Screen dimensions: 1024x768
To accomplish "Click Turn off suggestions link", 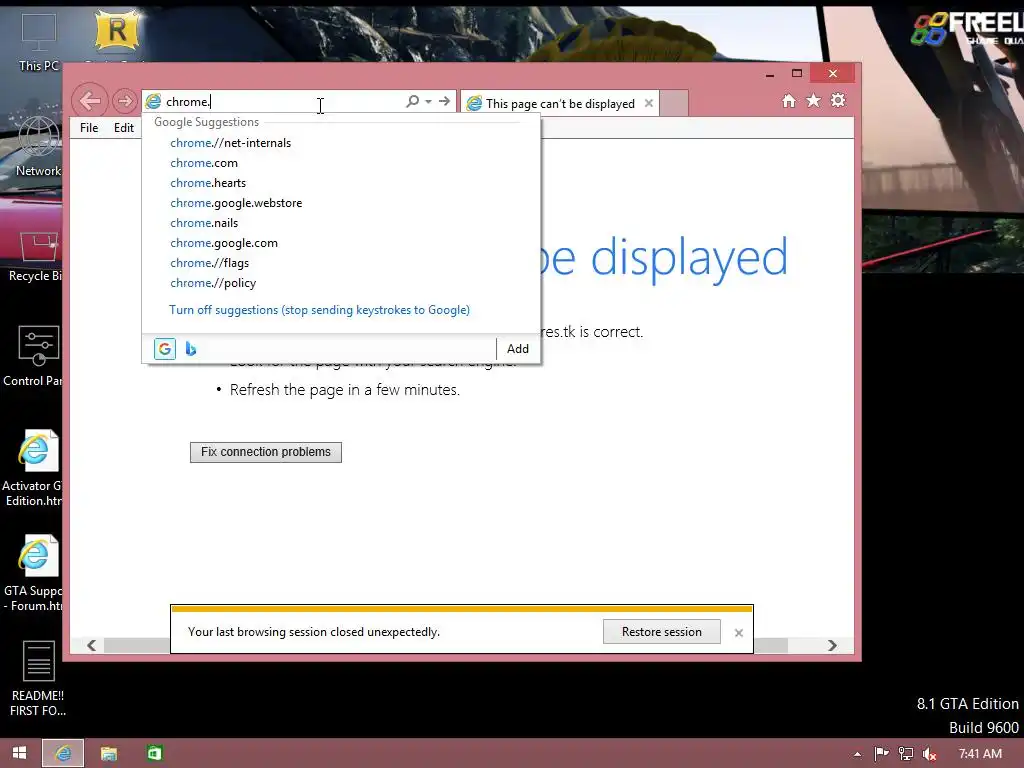I will click(319, 310).
